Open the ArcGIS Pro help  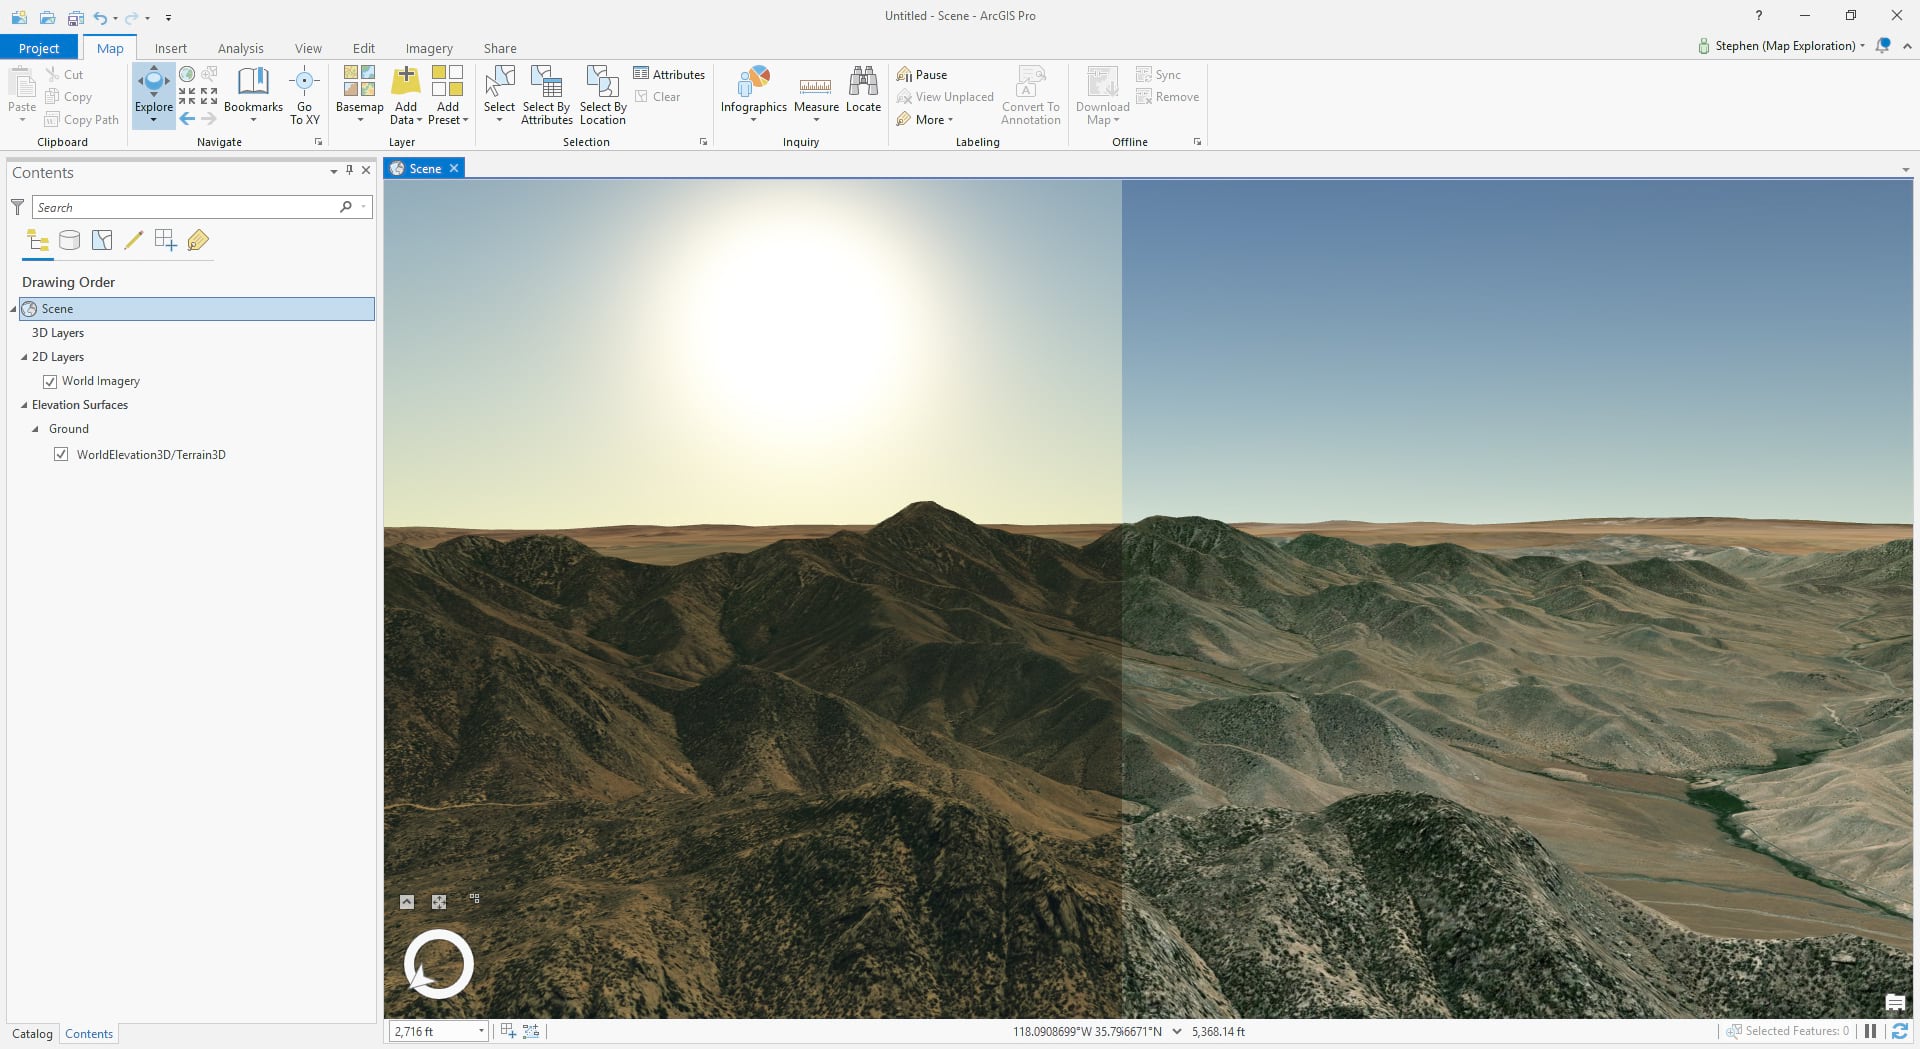(1759, 16)
